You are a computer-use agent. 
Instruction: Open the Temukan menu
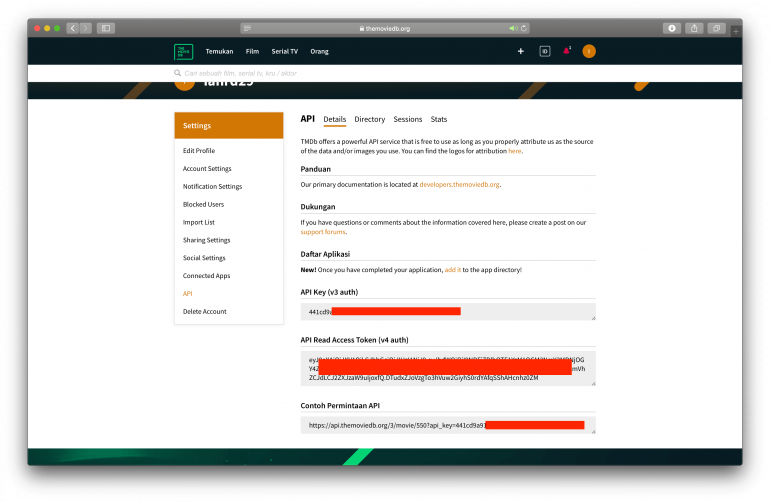coord(220,52)
